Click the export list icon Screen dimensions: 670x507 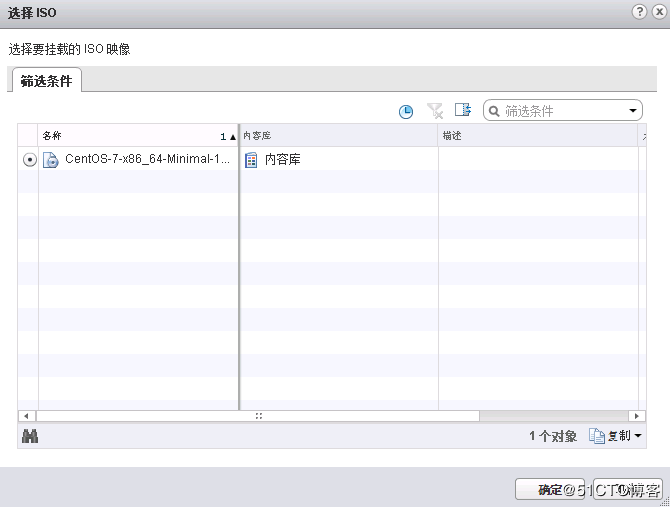point(462,111)
